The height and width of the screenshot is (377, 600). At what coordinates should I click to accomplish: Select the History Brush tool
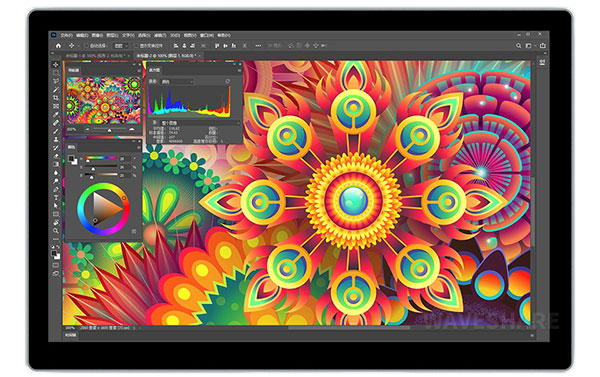[x=56, y=148]
